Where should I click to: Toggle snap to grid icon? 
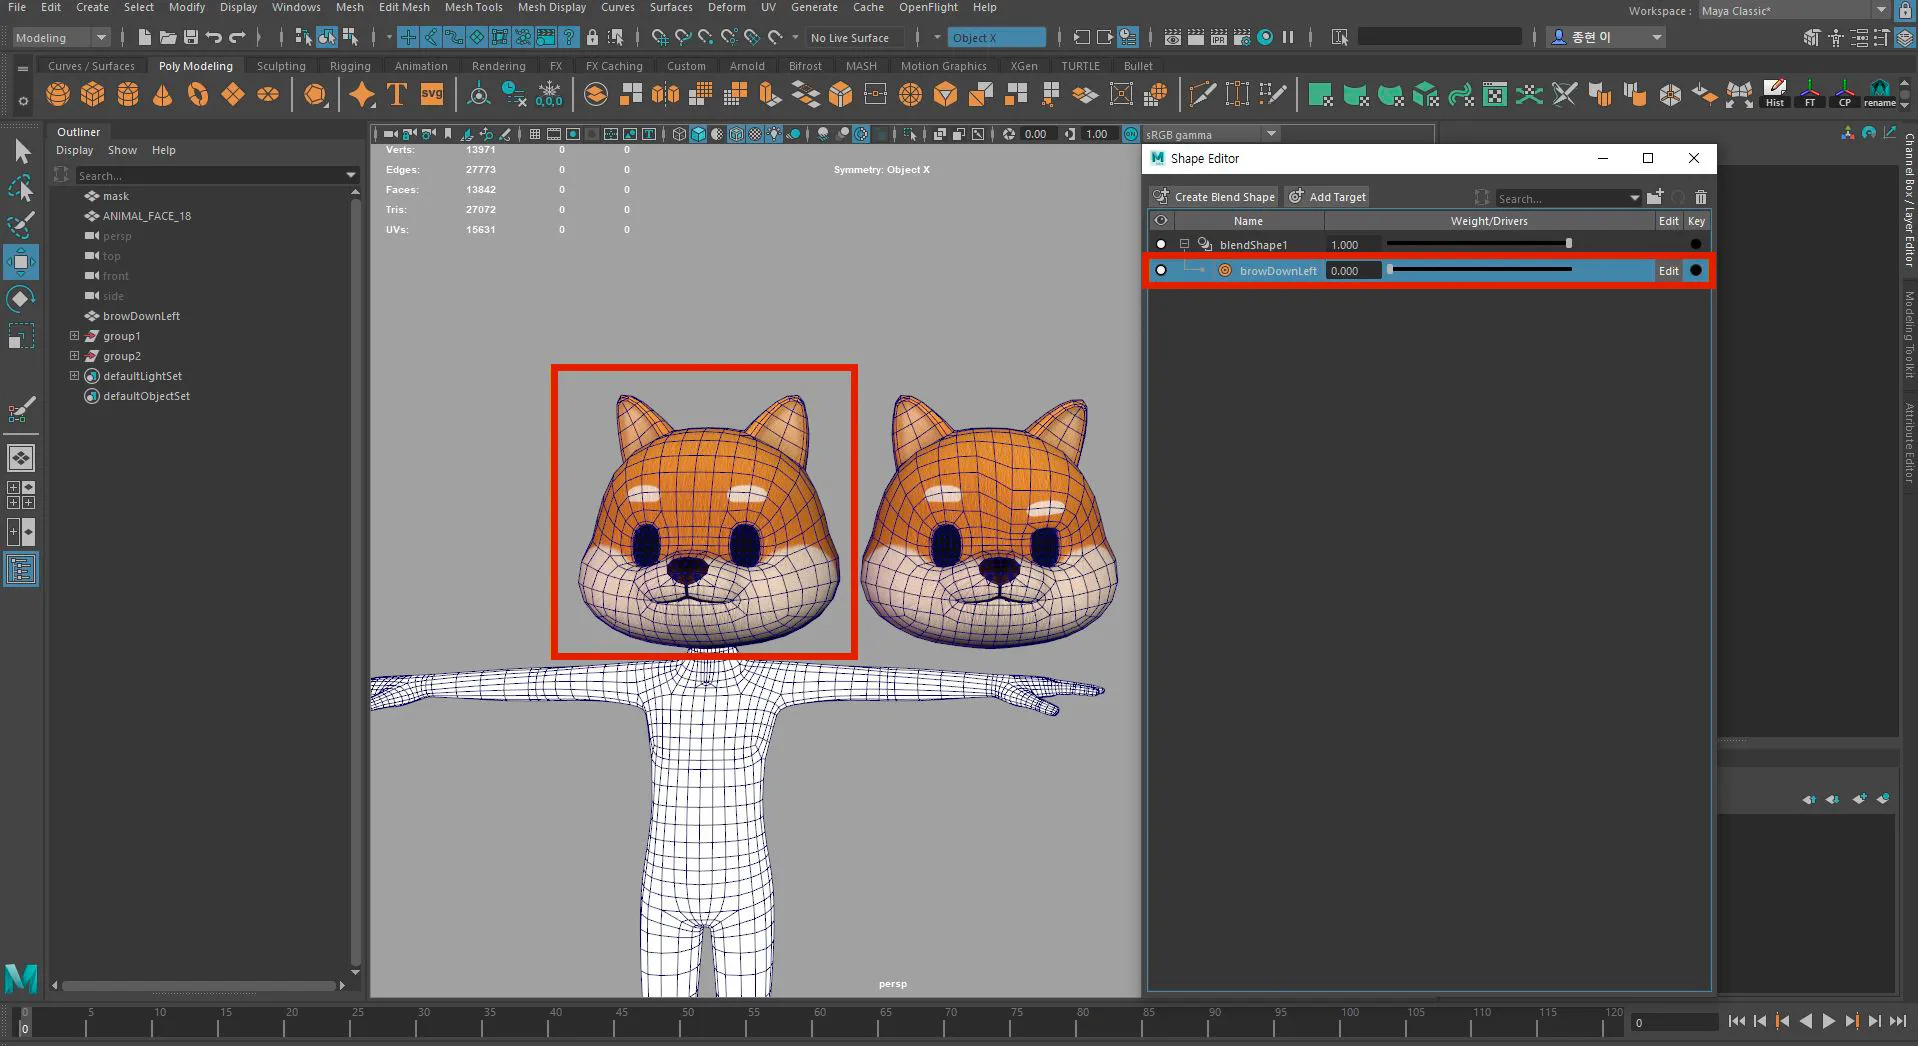(x=660, y=37)
